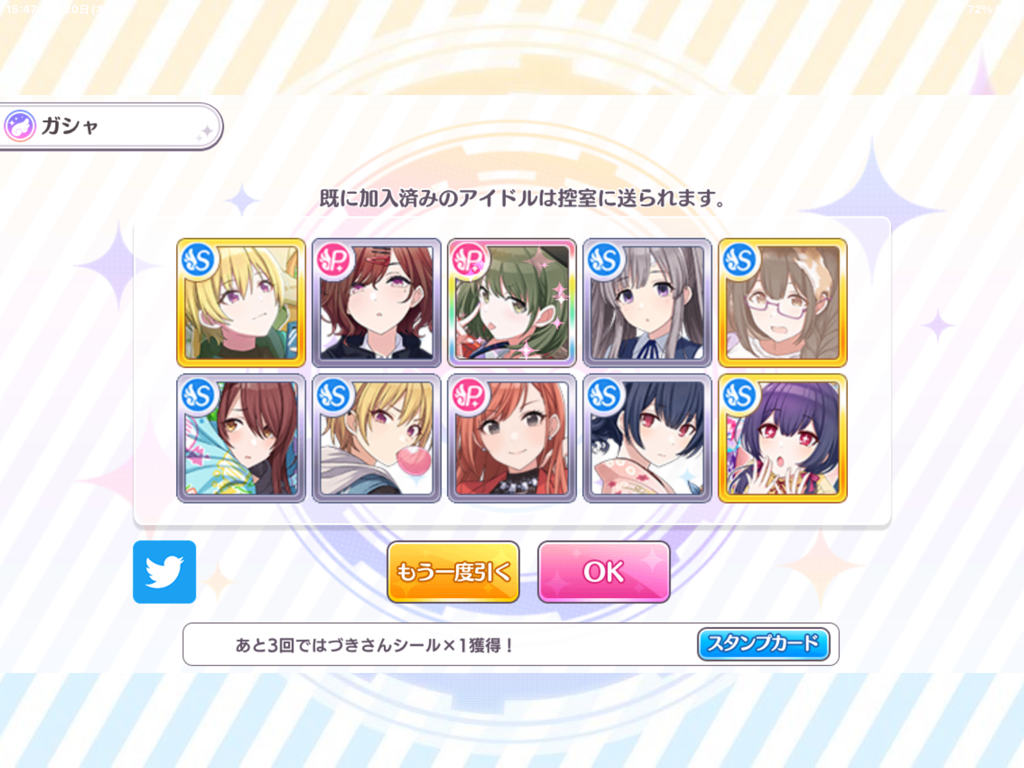The image size is (1024, 768).
Task: Select the blonde idol card with gold frame
Action: click(241, 302)
